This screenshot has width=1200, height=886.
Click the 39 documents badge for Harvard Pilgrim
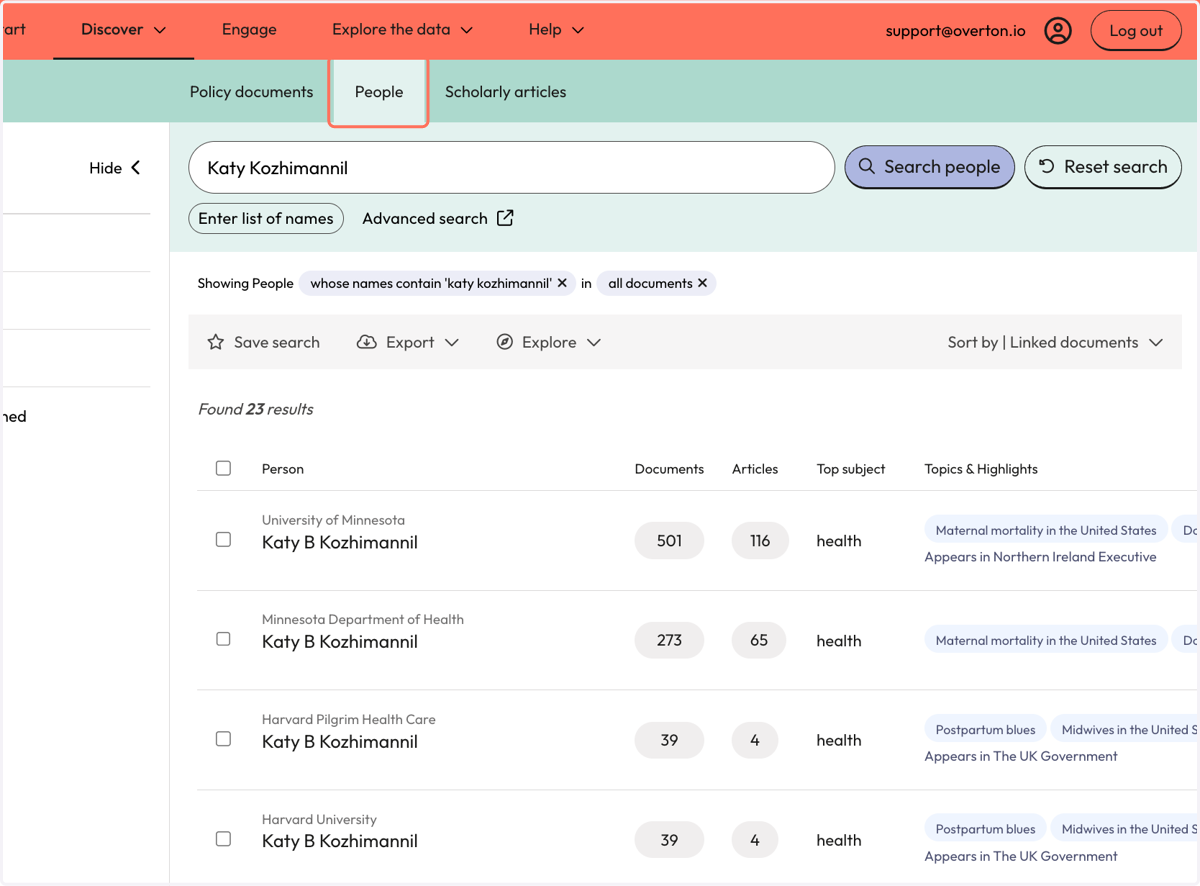669,740
